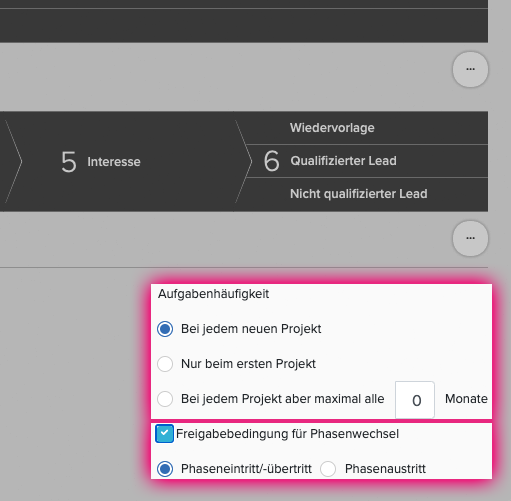The height and width of the screenshot is (501, 511).
Task: Choose the 'Phasenaustritt' radio button
Action: [x=328, y=469]
